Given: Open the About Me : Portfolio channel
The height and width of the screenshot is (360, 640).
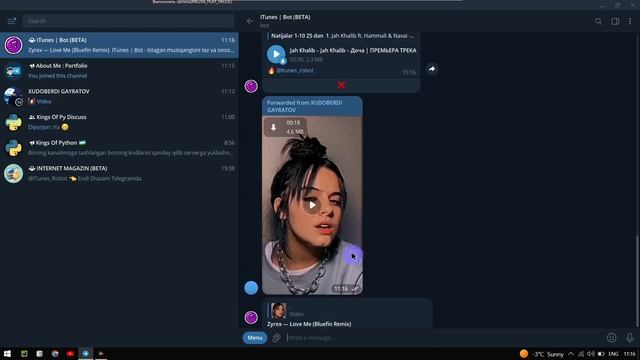Looking at the screenshot, I should click(x=119, y=71).
